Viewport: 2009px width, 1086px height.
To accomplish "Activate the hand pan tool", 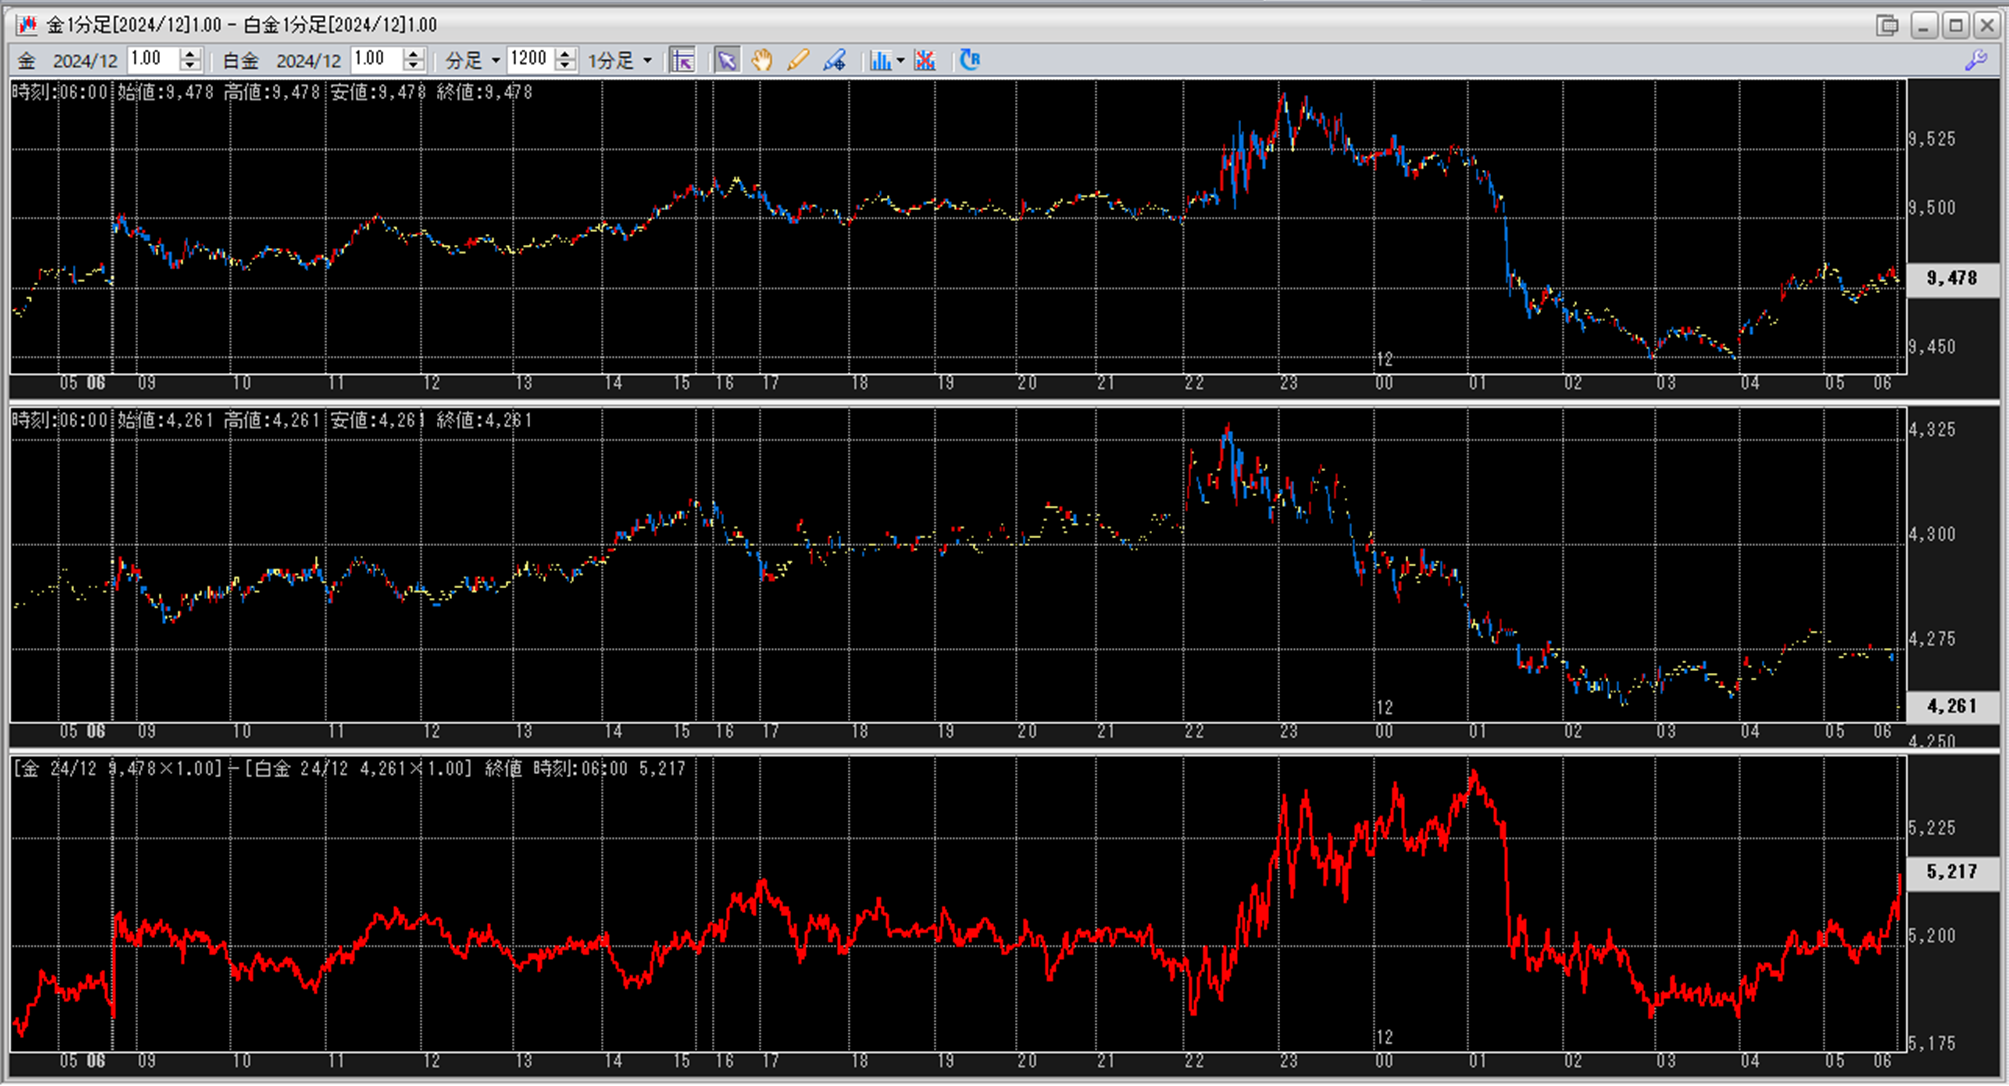I will coord(762,60).
